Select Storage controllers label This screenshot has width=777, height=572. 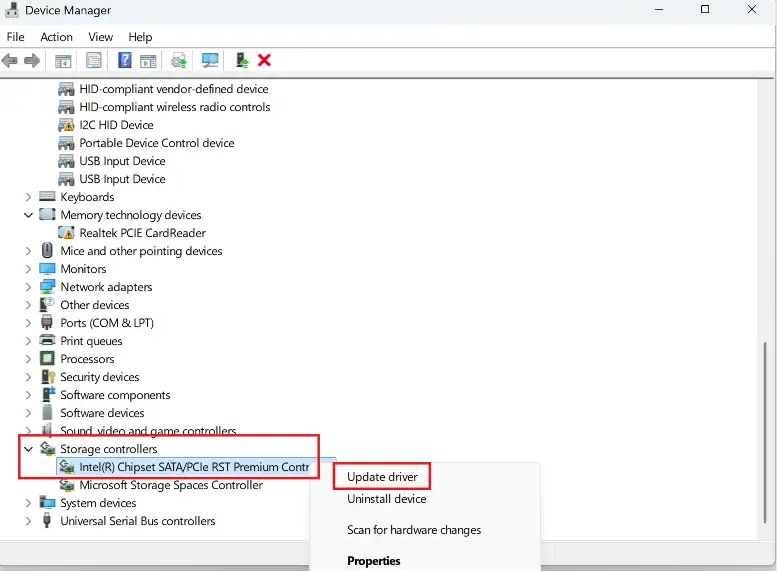click(x=109, y=449)
